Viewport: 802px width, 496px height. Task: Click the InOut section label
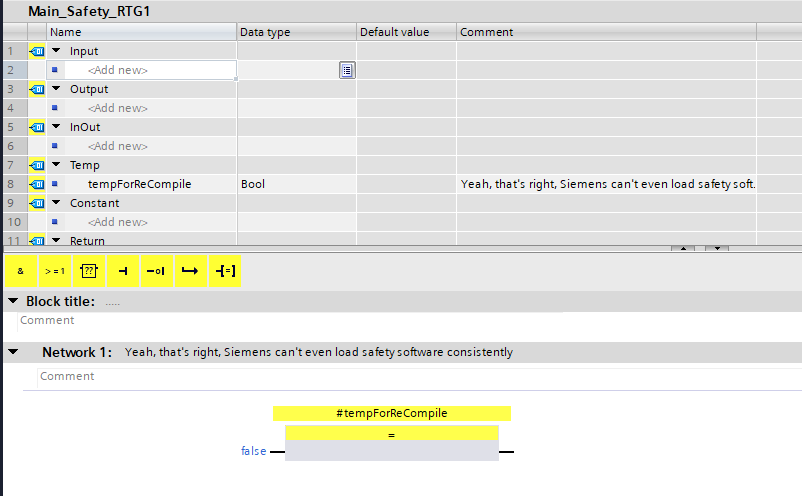pos(85,127)
